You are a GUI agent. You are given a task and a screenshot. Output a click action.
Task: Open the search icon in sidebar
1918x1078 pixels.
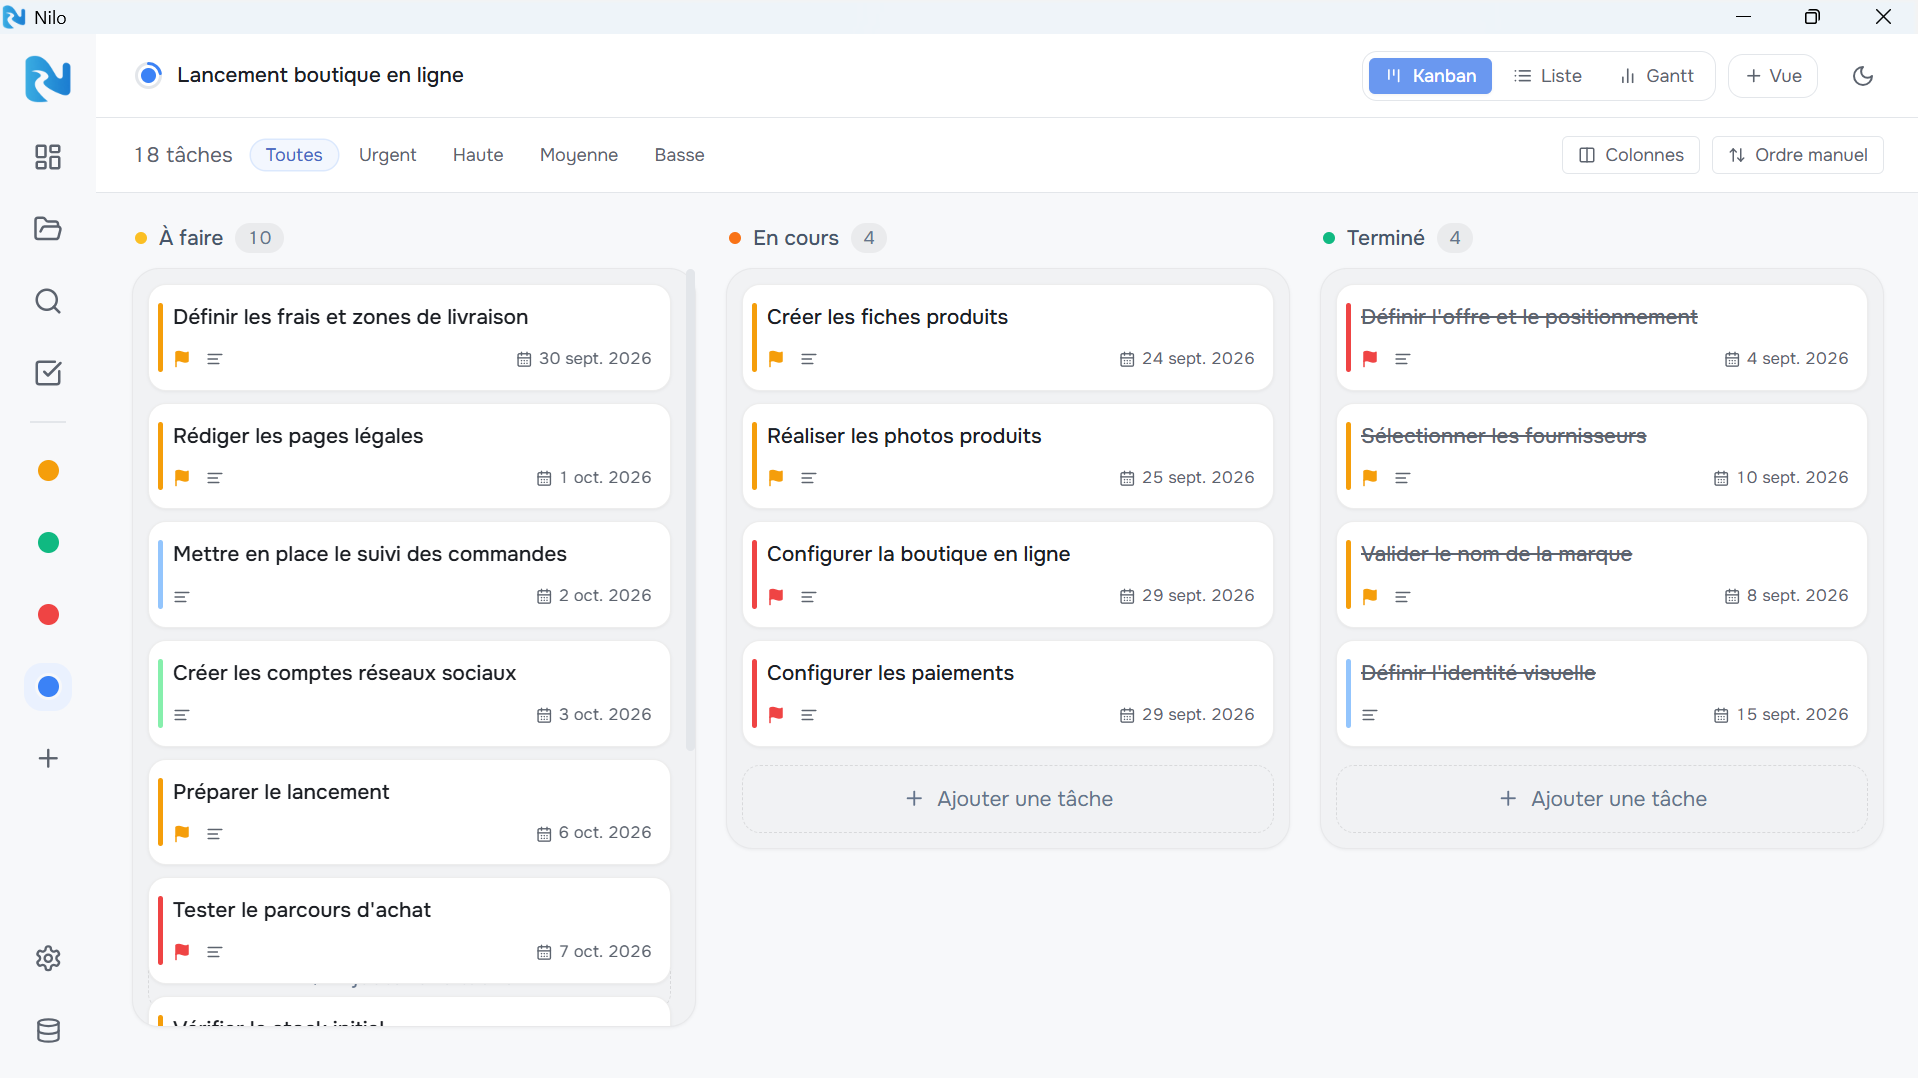(x=48, y=301)
